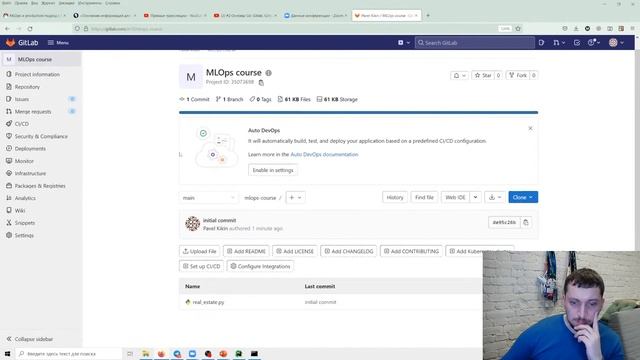
Task: Open the 0 Tags link
Action: coord(260,99)
